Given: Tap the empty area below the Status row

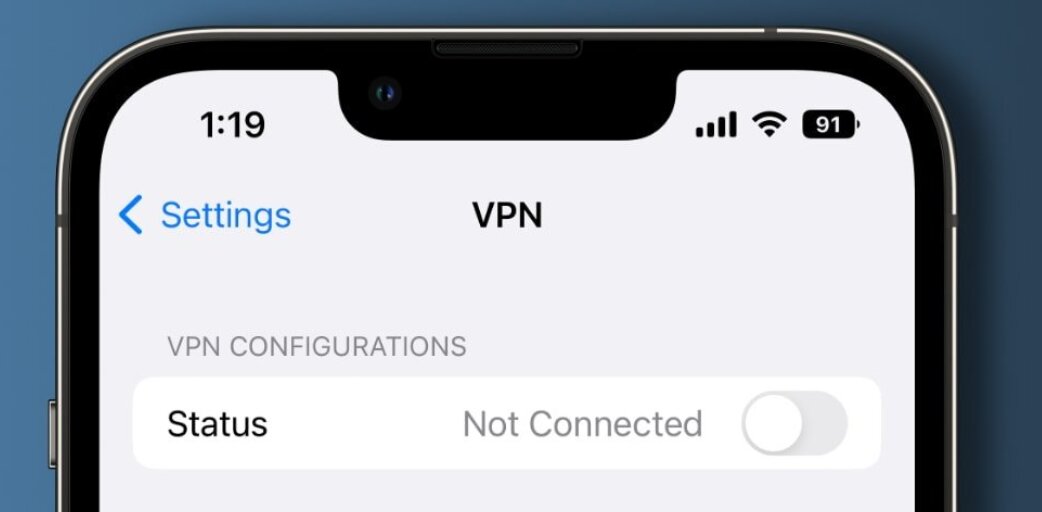Looking at the screenshot, I should [x=507, y=491].
